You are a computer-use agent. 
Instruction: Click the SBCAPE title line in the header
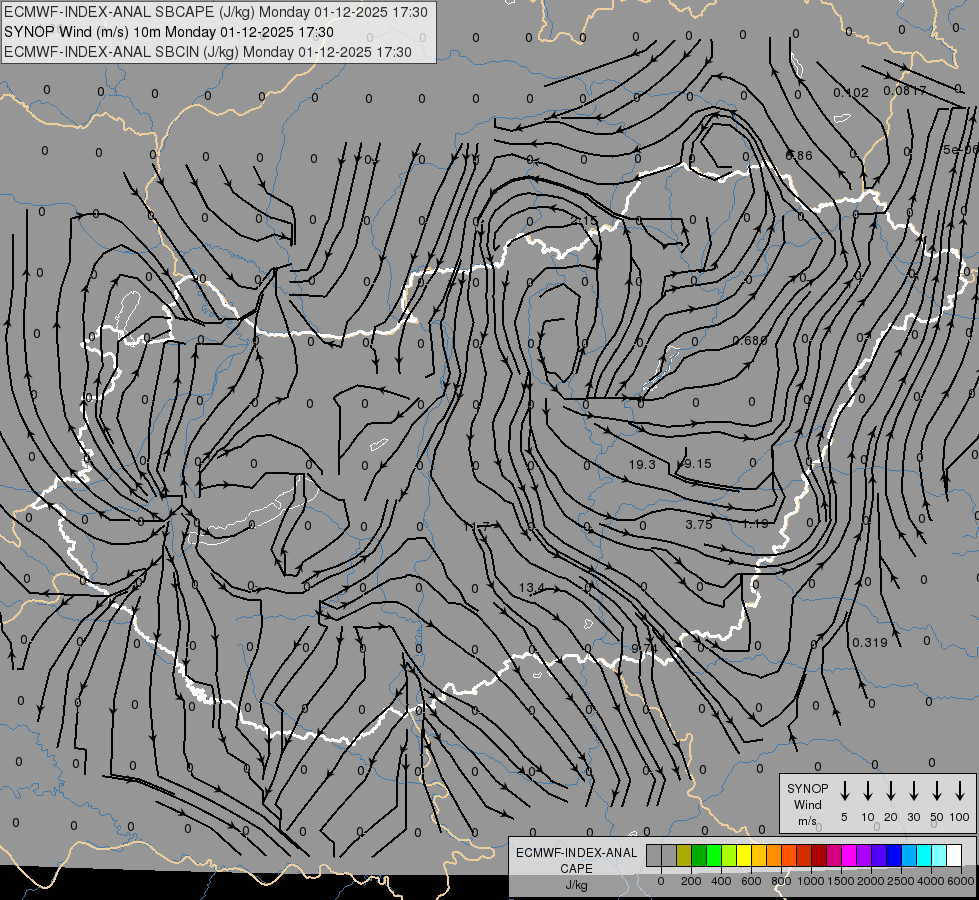(216, 12)
